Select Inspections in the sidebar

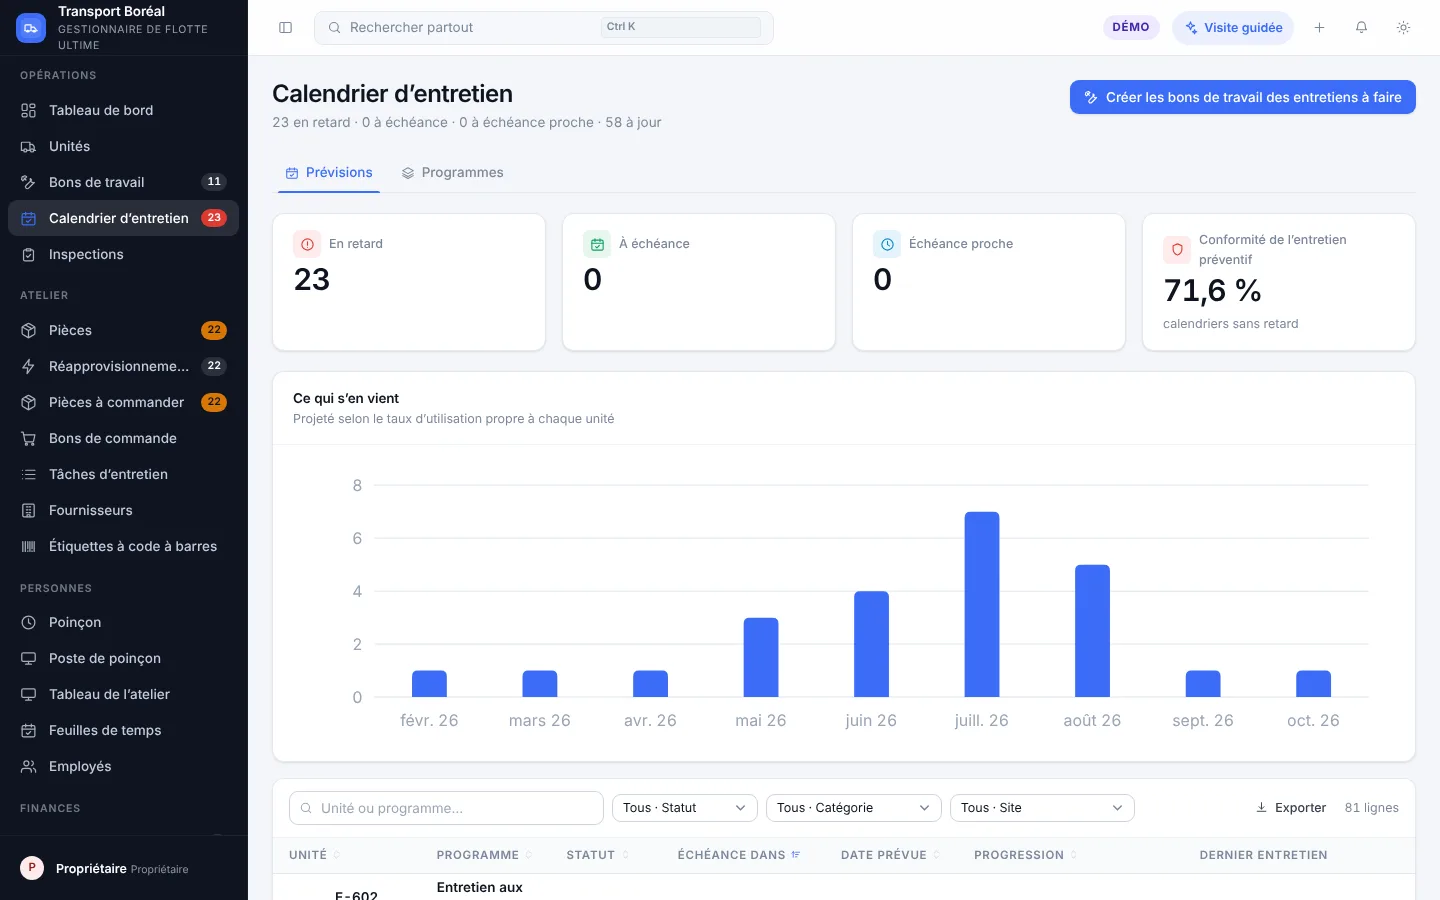(123, 254)
